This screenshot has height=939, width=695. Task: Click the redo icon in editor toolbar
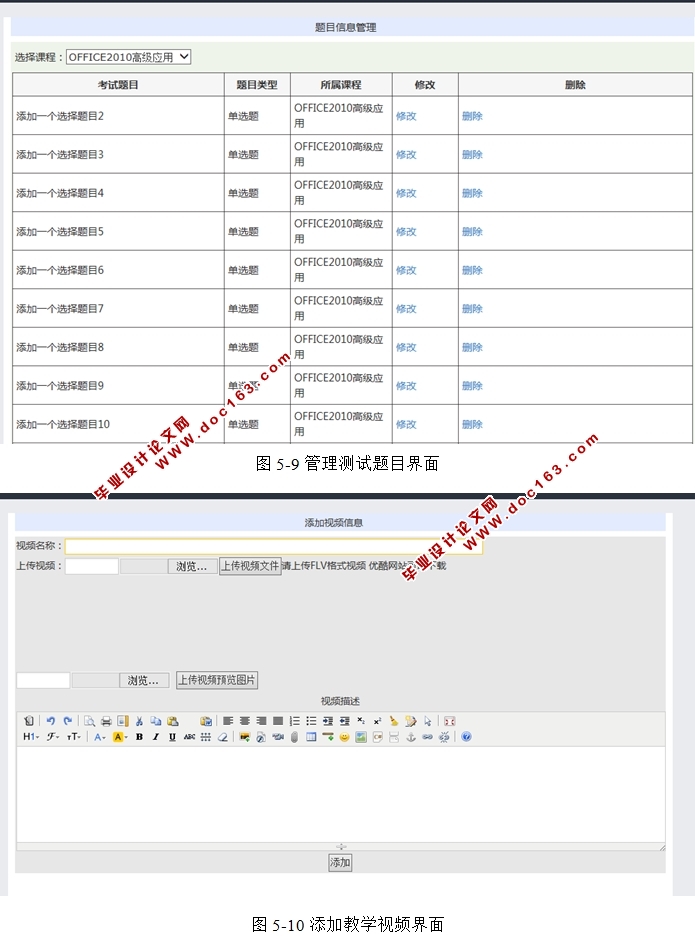68,721
